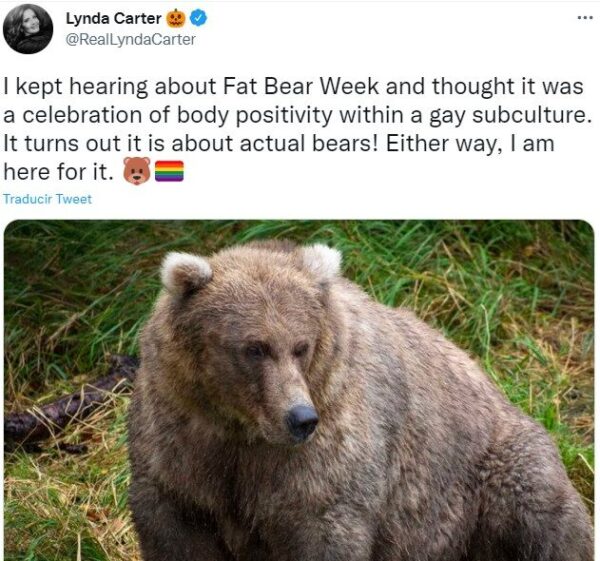
Task: Click the rainbow flag emoji
Action: click(169, 171)
